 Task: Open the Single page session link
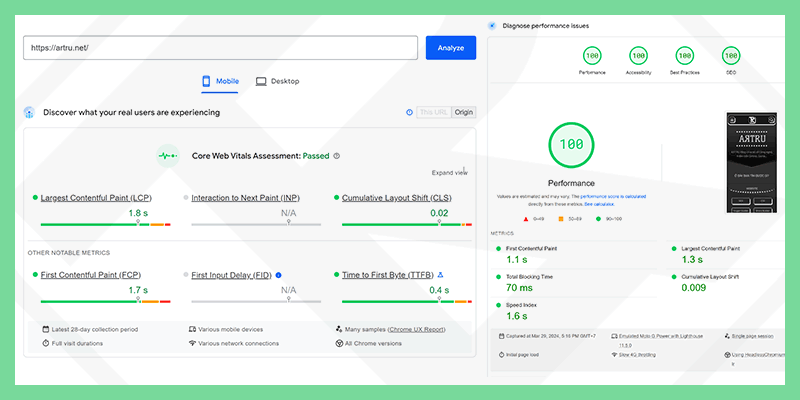click(753, 336)
